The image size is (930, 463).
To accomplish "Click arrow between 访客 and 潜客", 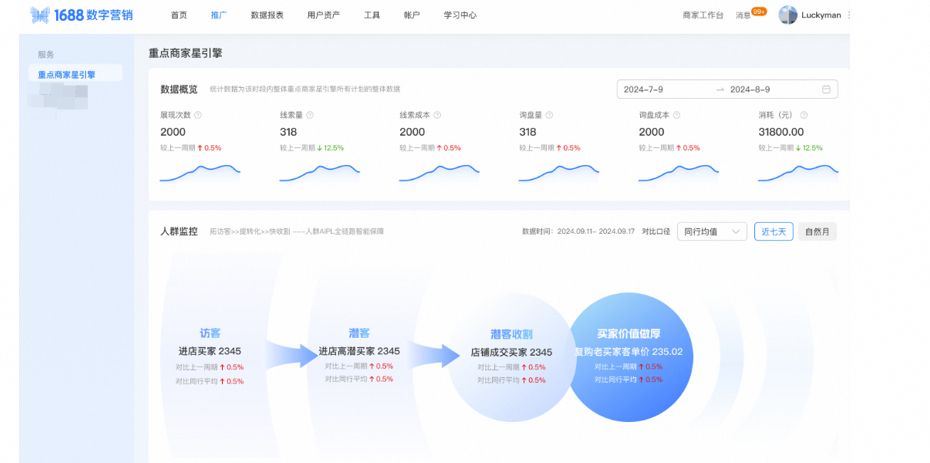I will coord(291,355).
